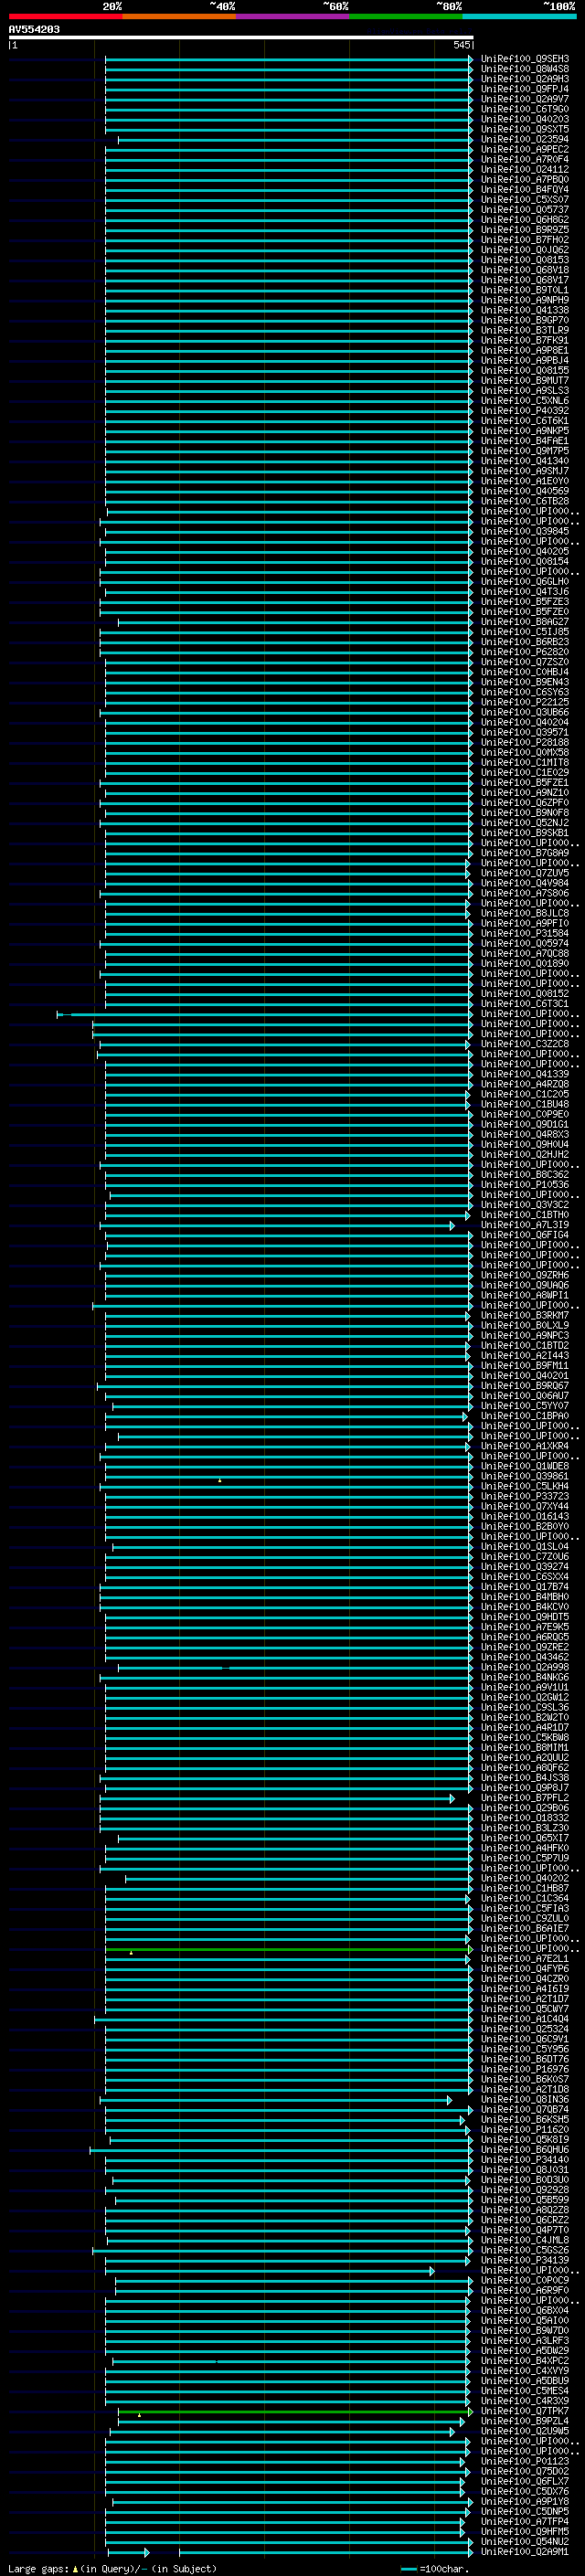This screenshot has width=585, height=2576.
Task: Click UniRef100_P40392 label
Action: pyautogui.click(x=525, y=411)
